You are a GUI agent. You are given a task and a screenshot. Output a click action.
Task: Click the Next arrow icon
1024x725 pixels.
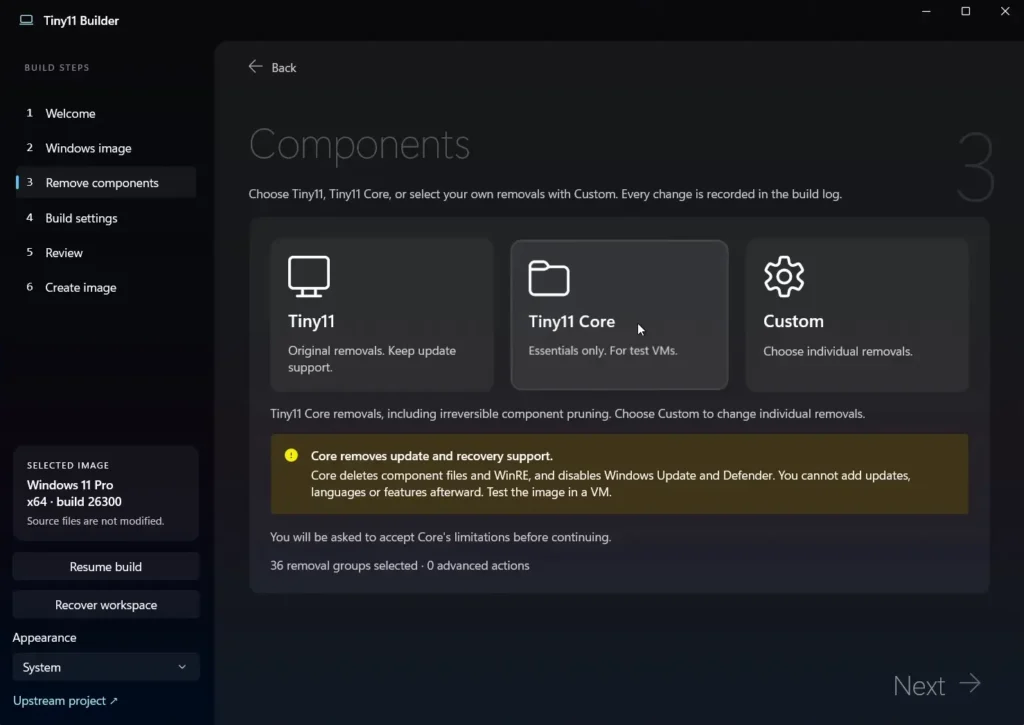(970, 684)
